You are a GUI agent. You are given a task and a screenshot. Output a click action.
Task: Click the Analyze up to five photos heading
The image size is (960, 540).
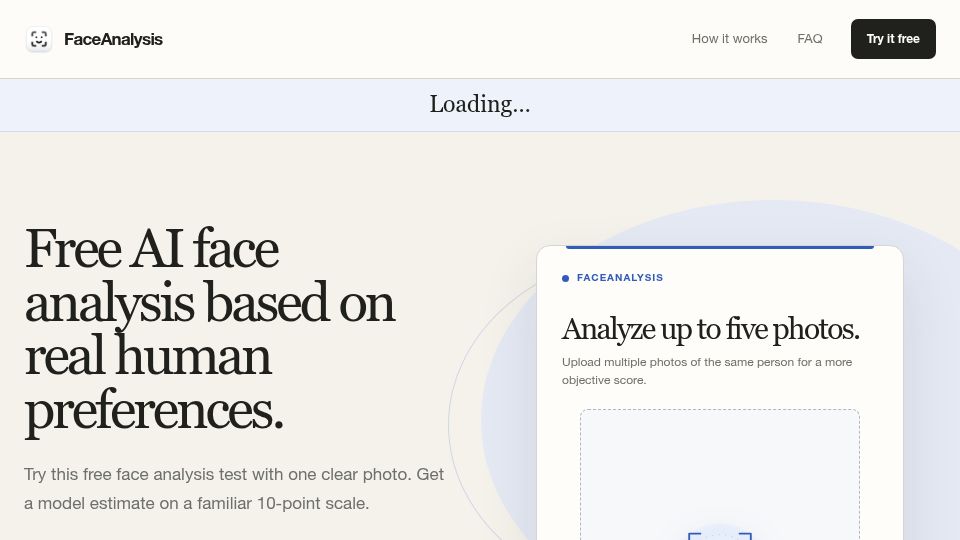click(710, 329)
